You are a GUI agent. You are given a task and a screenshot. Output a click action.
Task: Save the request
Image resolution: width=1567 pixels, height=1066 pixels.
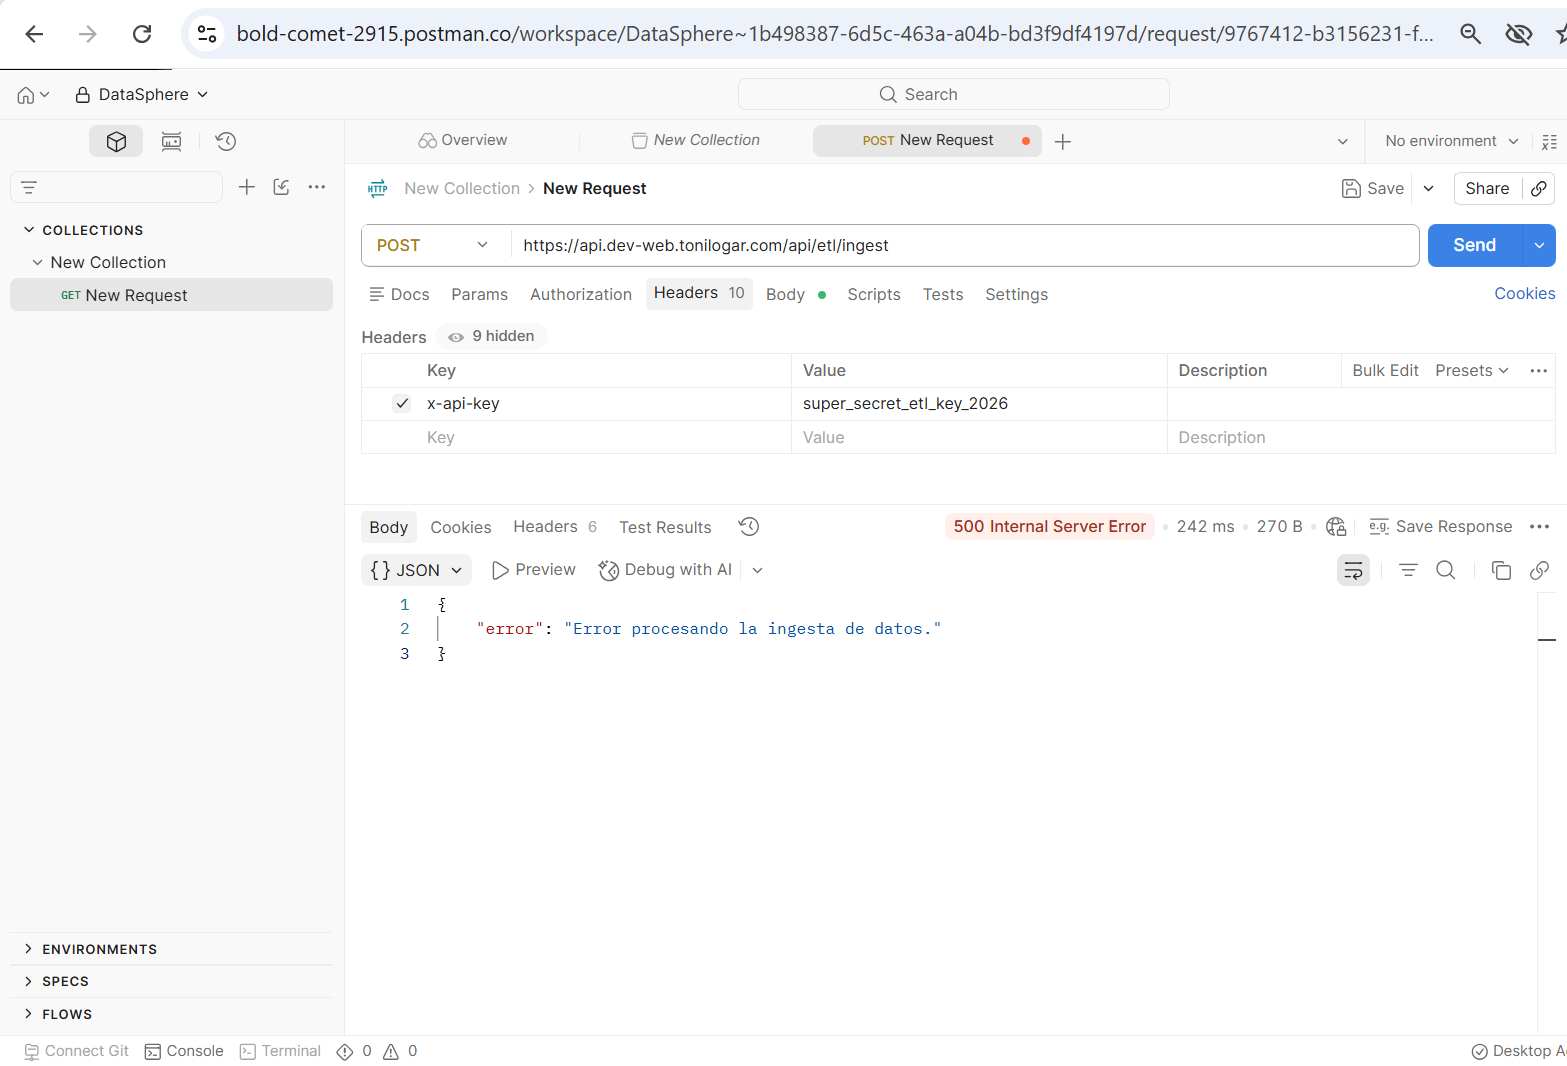1373,188
